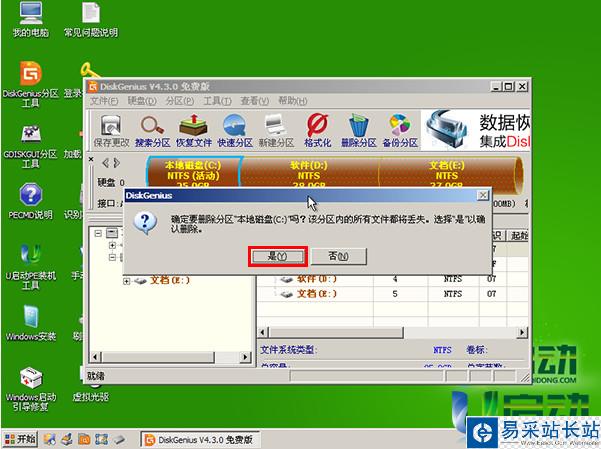Screen dimensions: 601x449
Task: Click the folder quick launch icon
Action: [x=84, y=439]
